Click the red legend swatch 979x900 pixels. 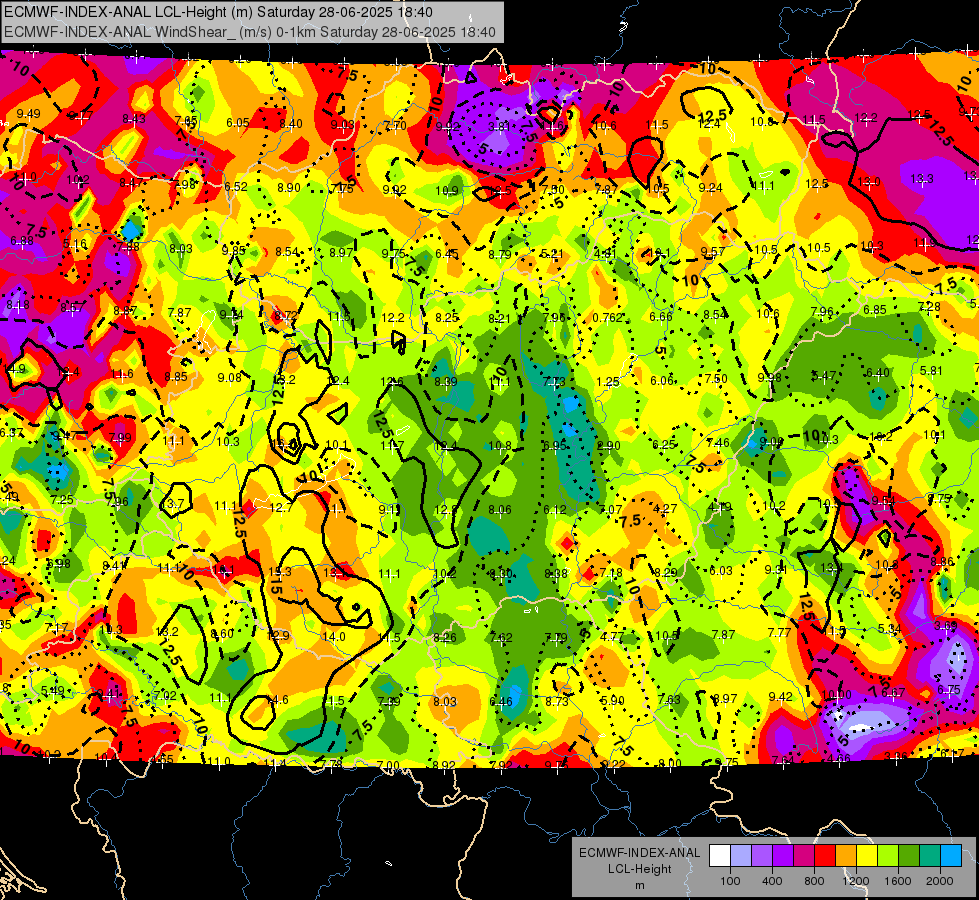click(825, 856)
